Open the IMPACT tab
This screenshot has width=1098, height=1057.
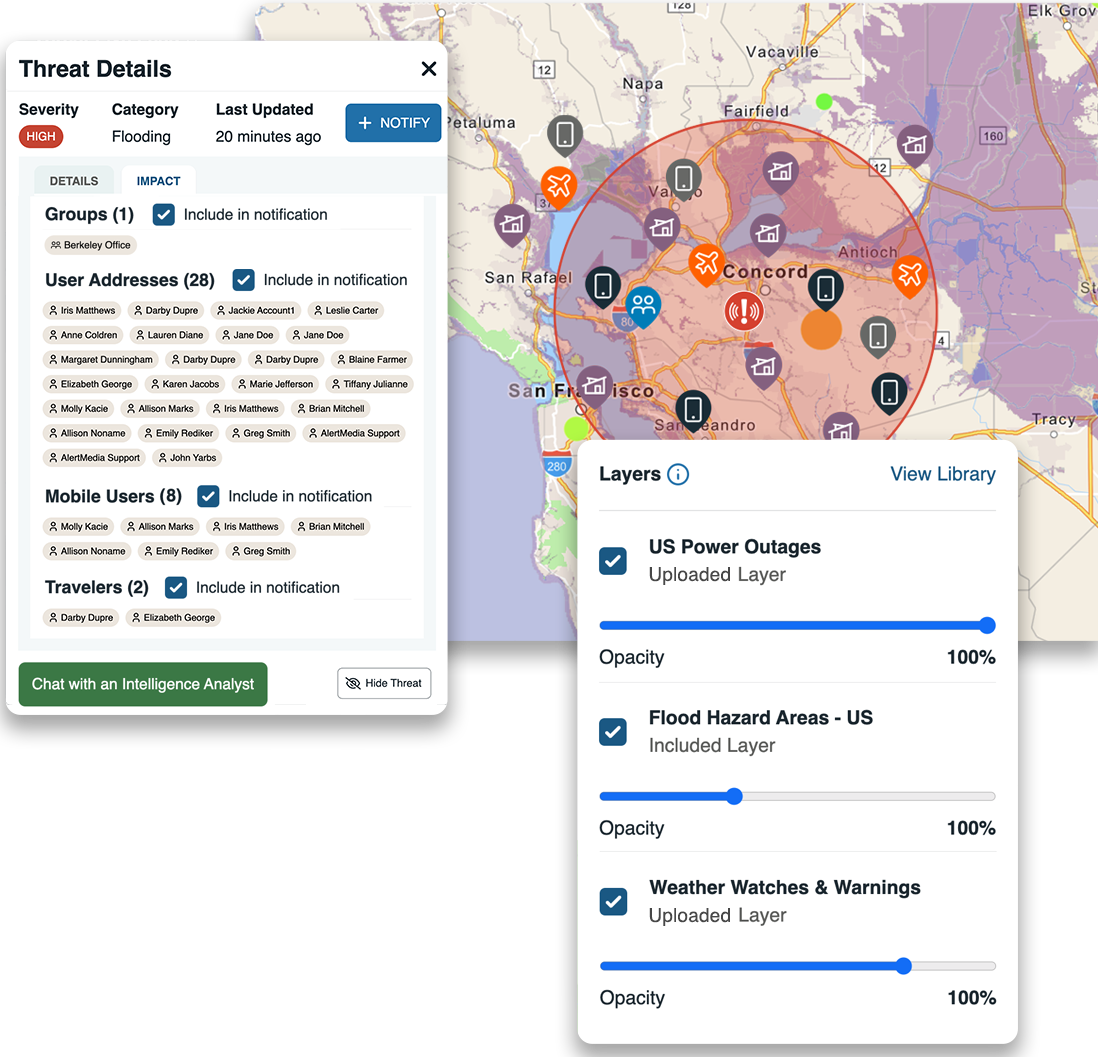click(x=157, y=180)
